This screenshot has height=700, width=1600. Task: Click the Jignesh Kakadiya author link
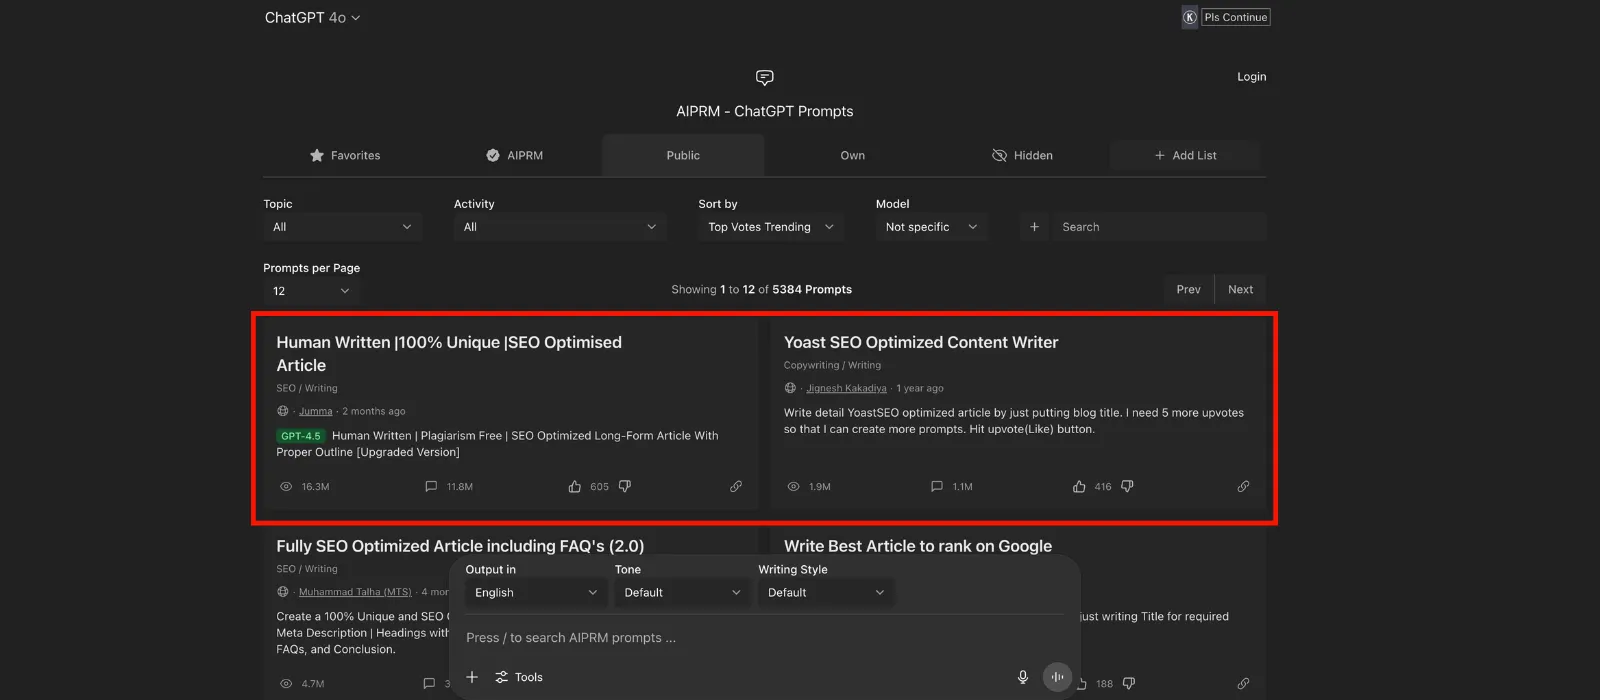pyautogui.click(x=846, y=388)
